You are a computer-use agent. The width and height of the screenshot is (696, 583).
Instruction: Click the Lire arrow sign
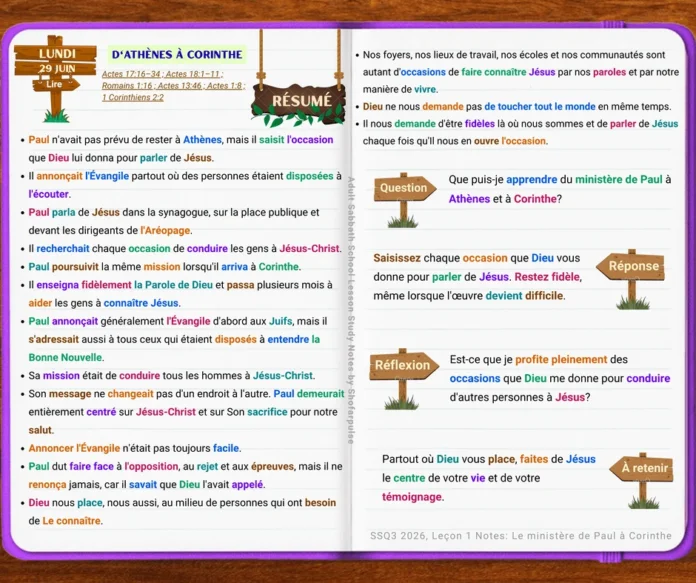(55, 84)
